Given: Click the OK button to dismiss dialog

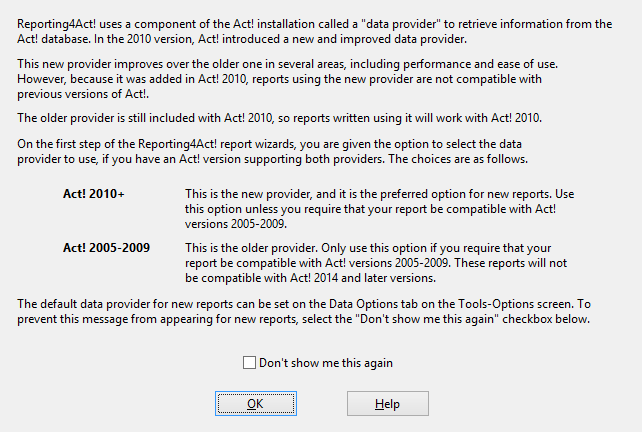Looking at the screenshot, I should [256, 404].
